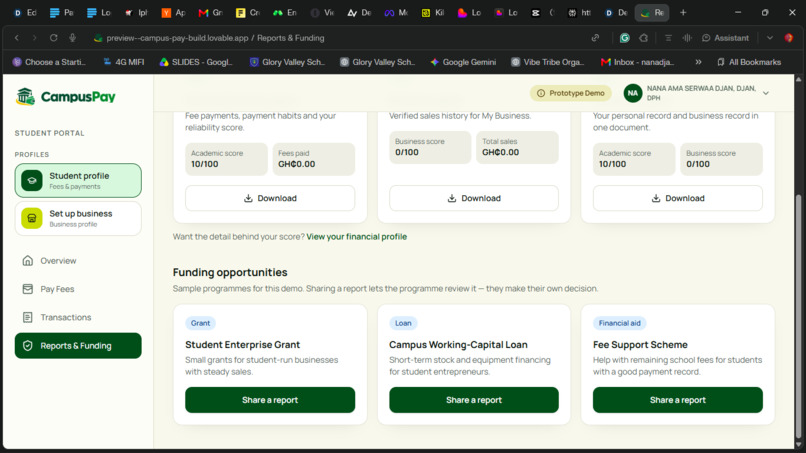Click the download icon in academic report card

[248, 198]
